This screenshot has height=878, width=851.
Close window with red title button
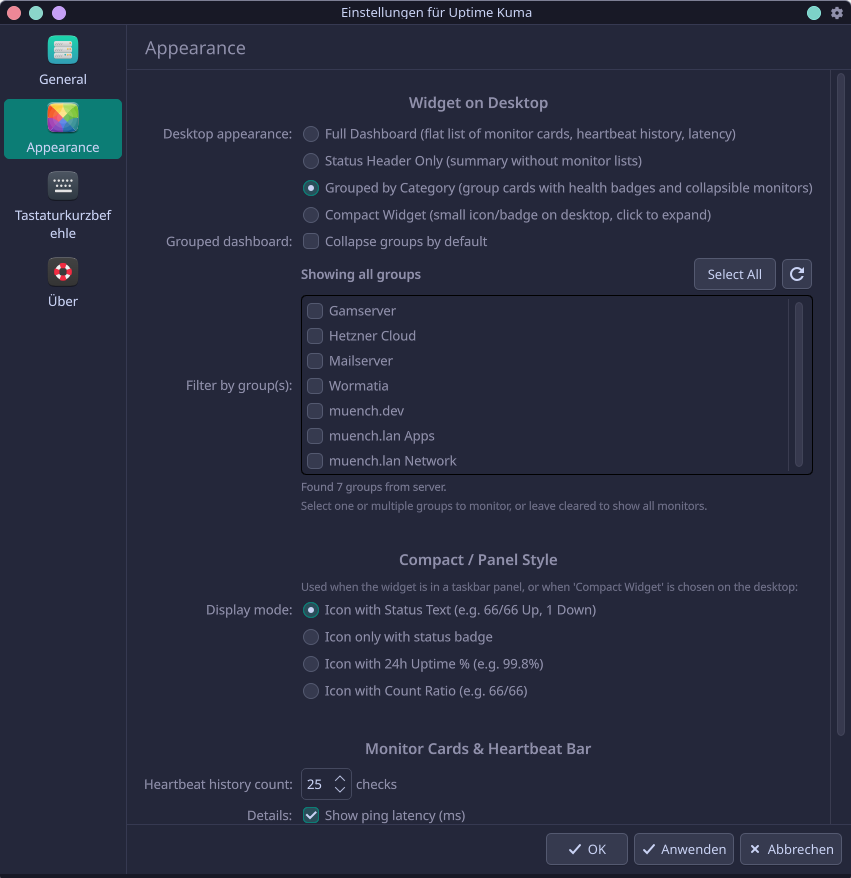[x=13, y=13]
